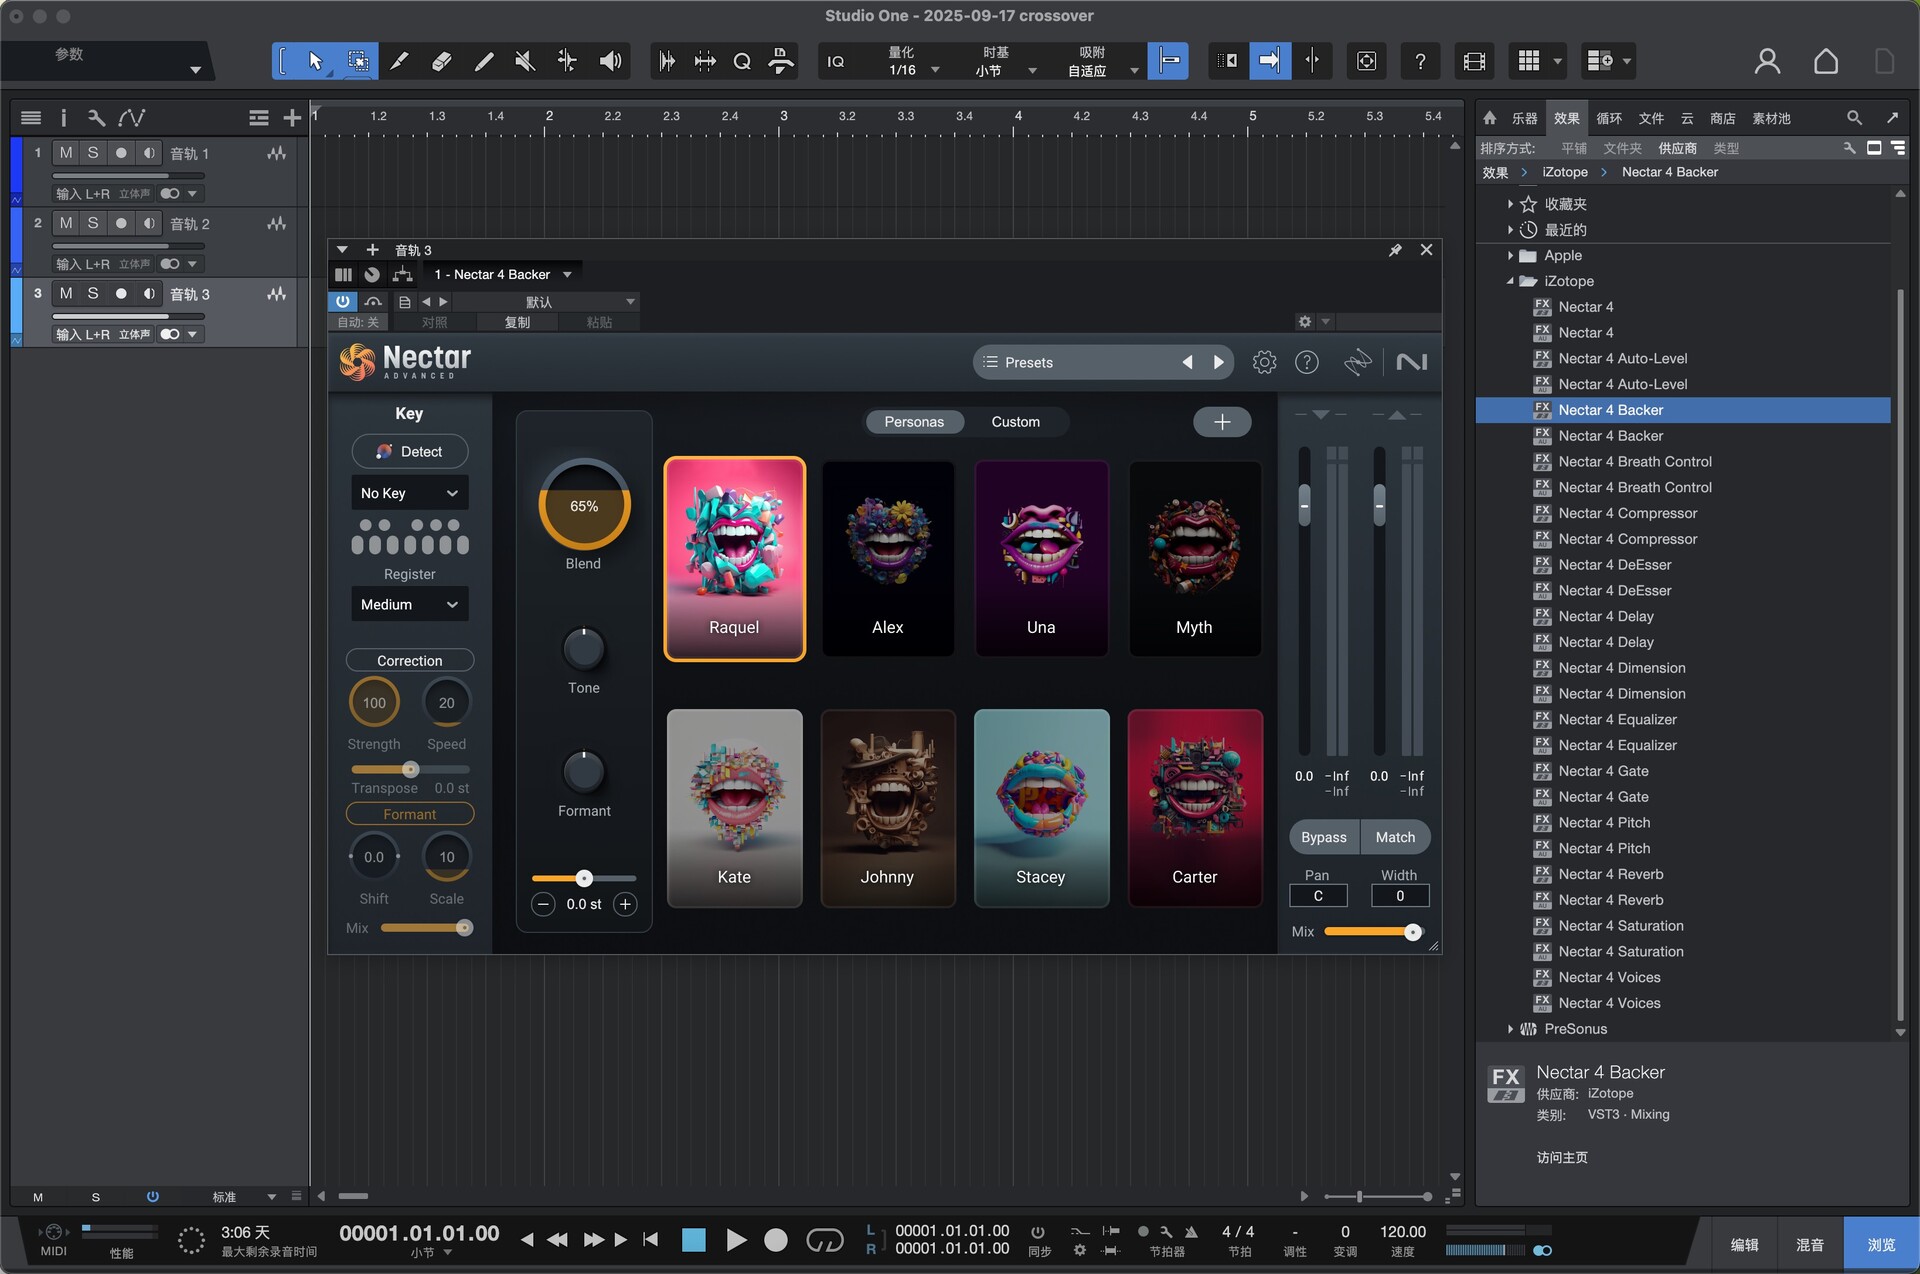Pin the plugin window
Screen dimensions: 1920x1274
1395,250
